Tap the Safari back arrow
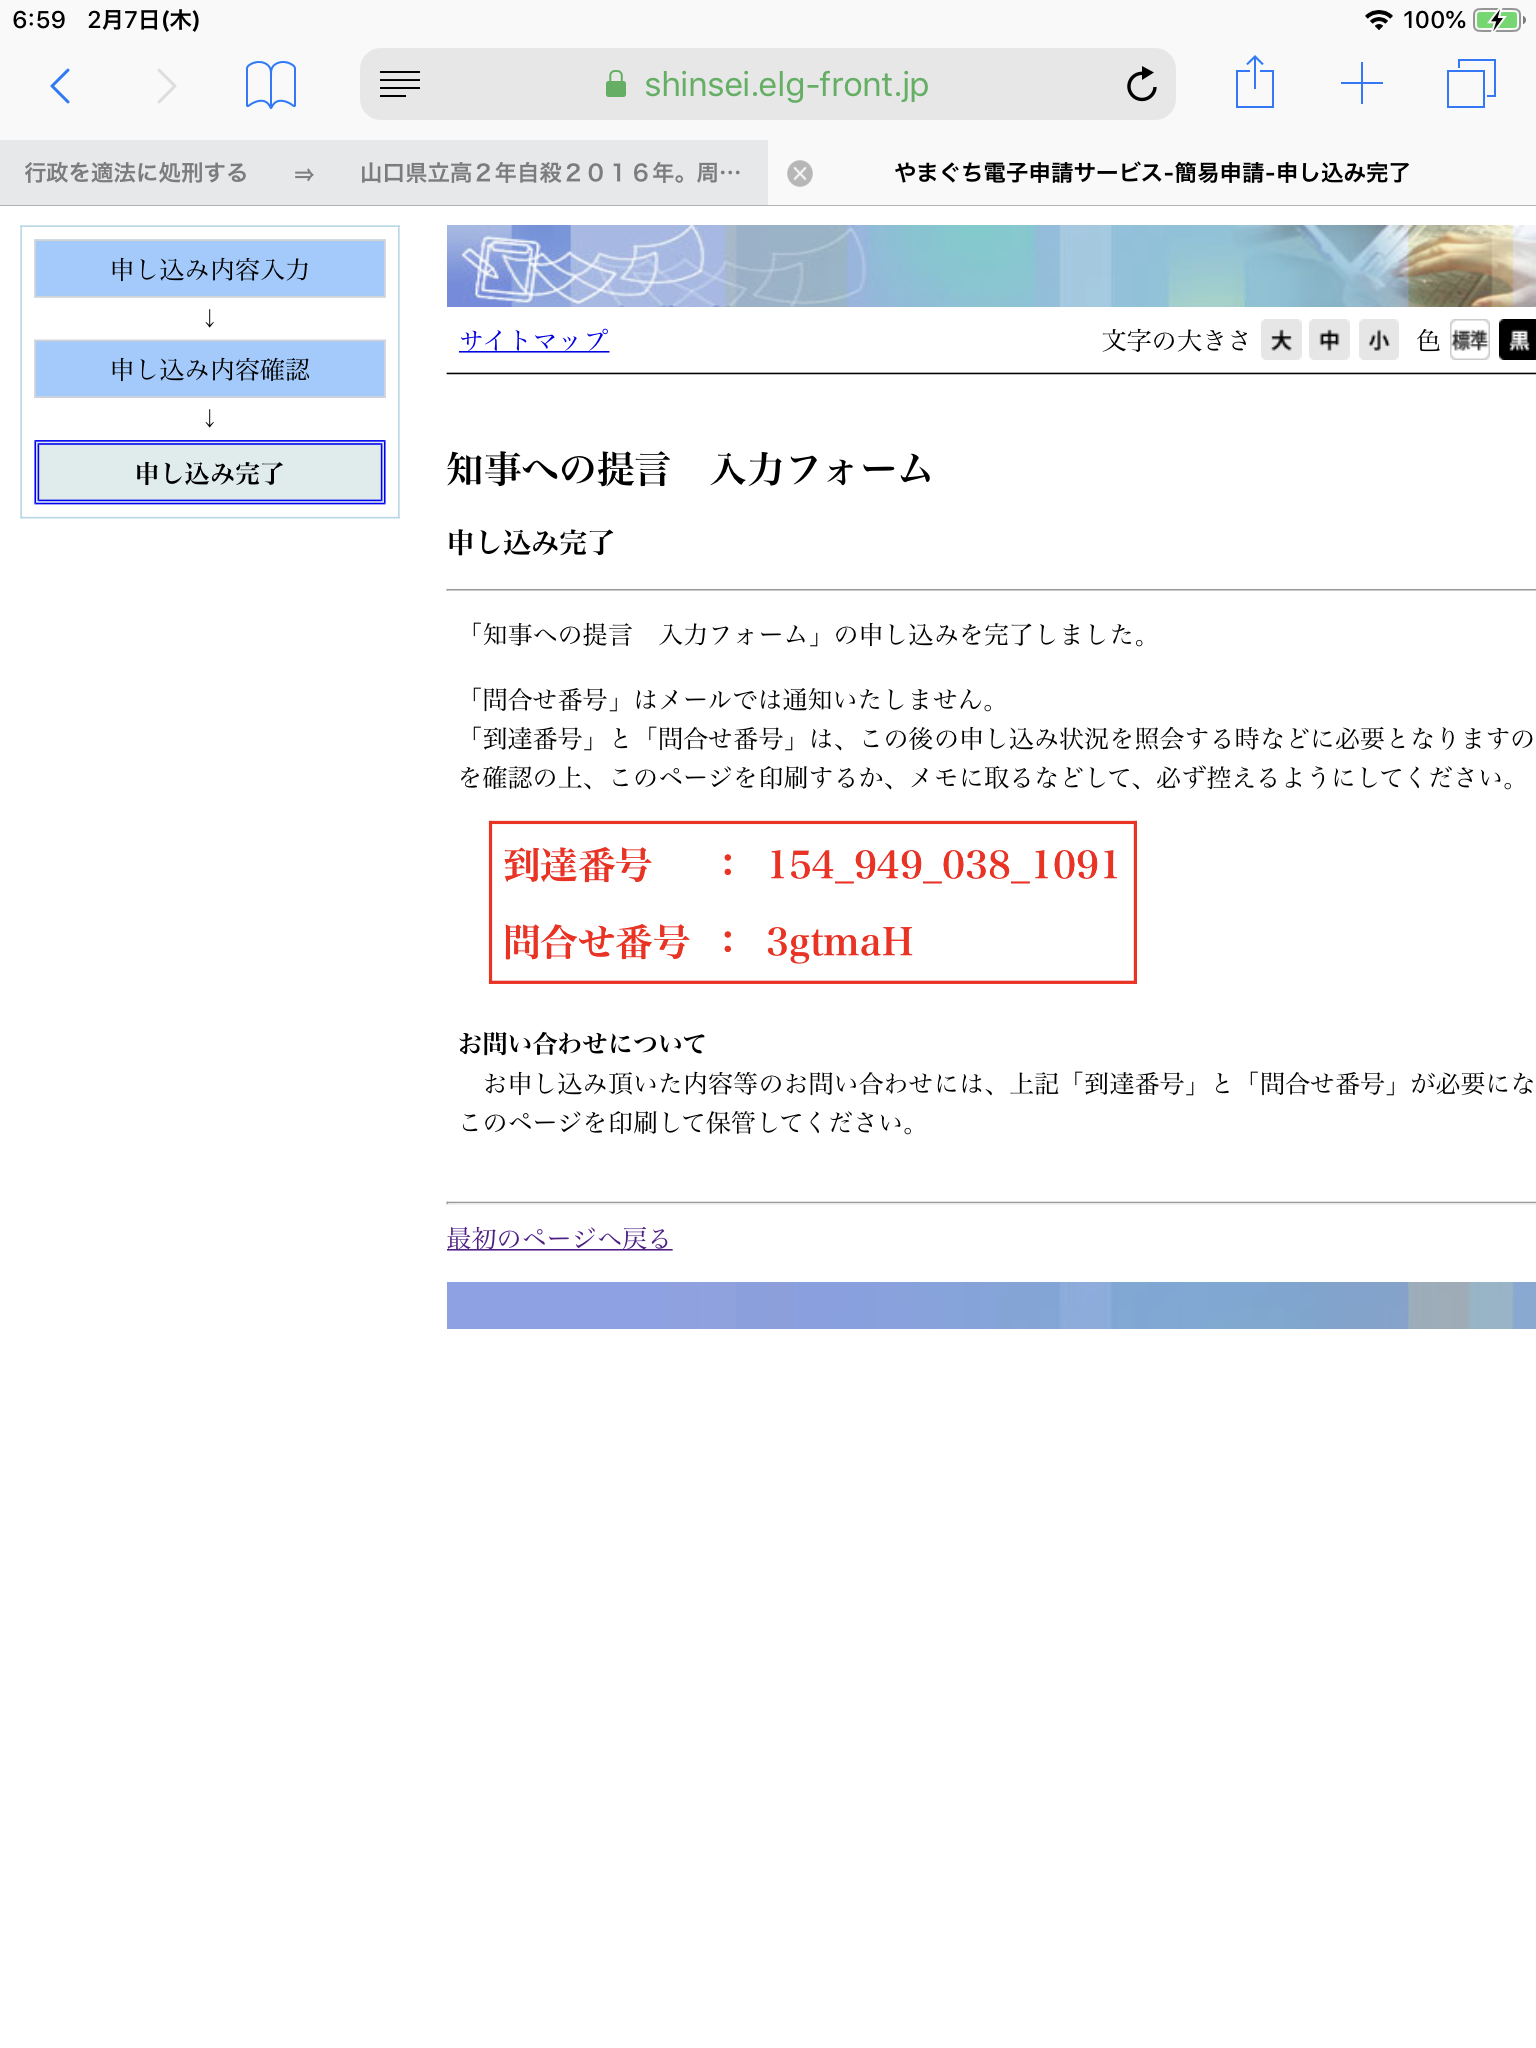This screenshot has width=1536, height=2048. click(x=61, y=86)
